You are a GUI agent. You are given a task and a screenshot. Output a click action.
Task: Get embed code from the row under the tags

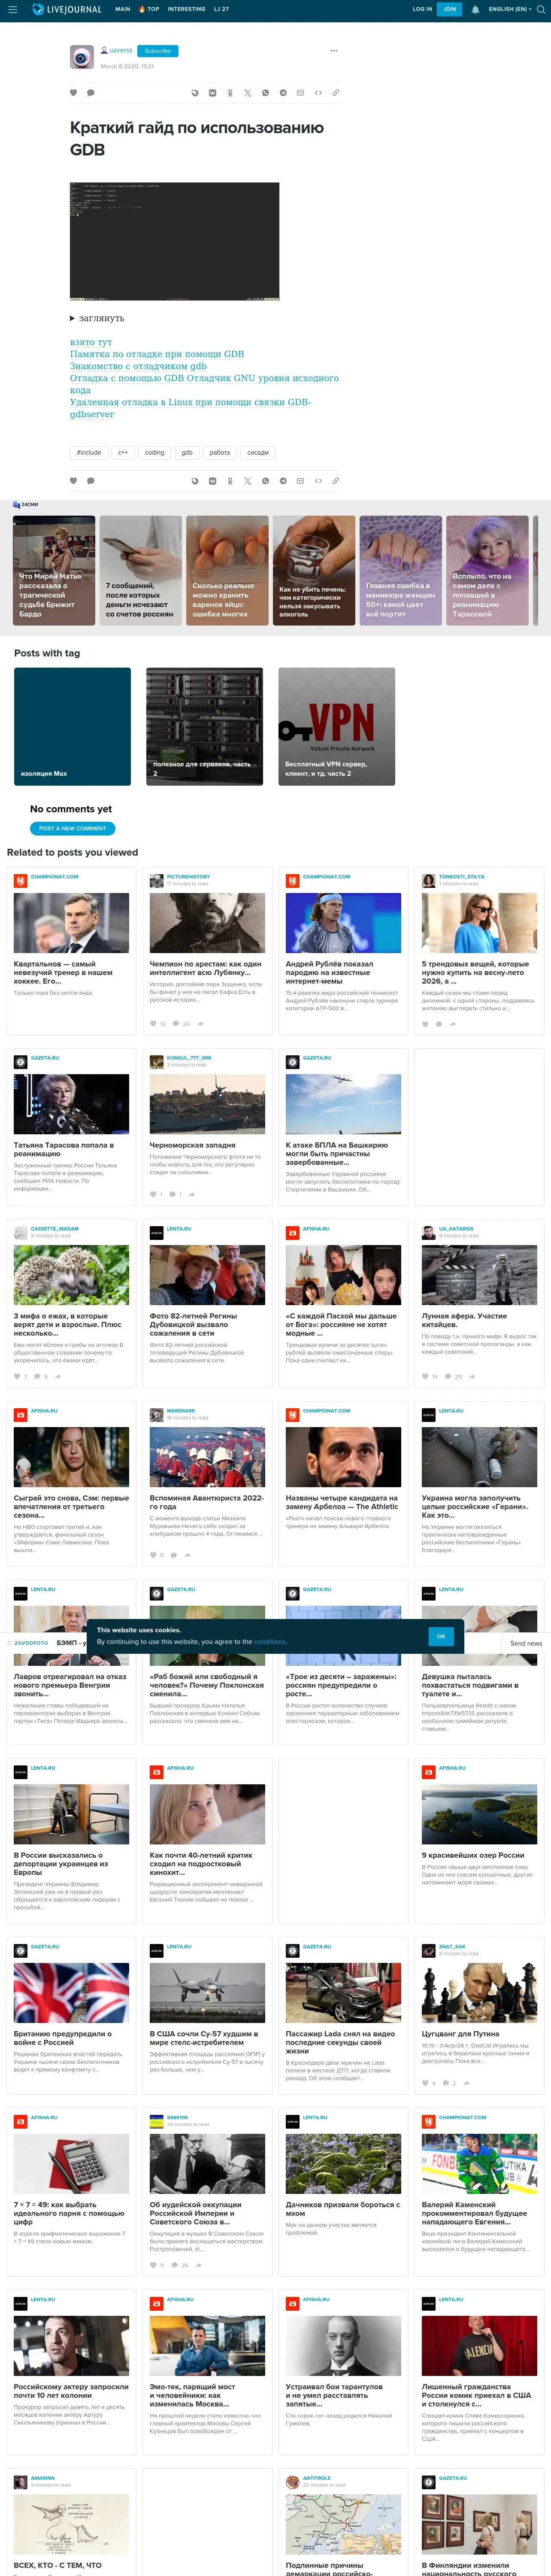pyautogui.click(x=318, y=481)
